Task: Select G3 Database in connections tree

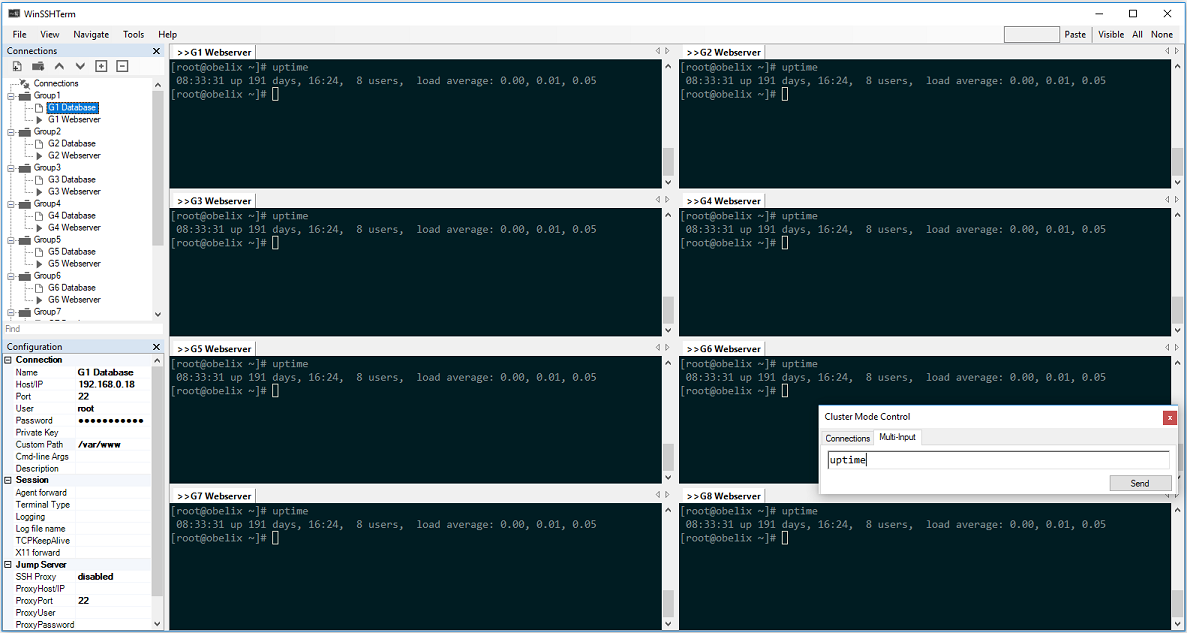Action: 72,179
